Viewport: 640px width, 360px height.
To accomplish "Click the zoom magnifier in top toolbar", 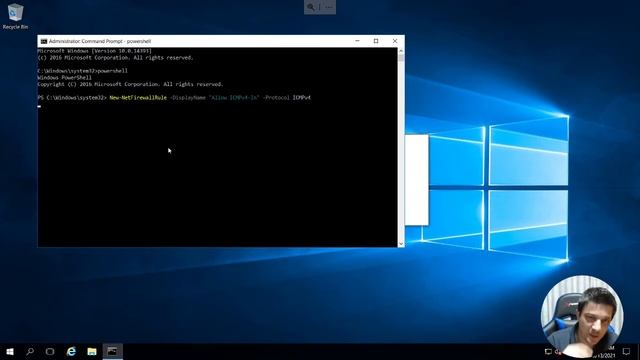I will coord(311,7).
